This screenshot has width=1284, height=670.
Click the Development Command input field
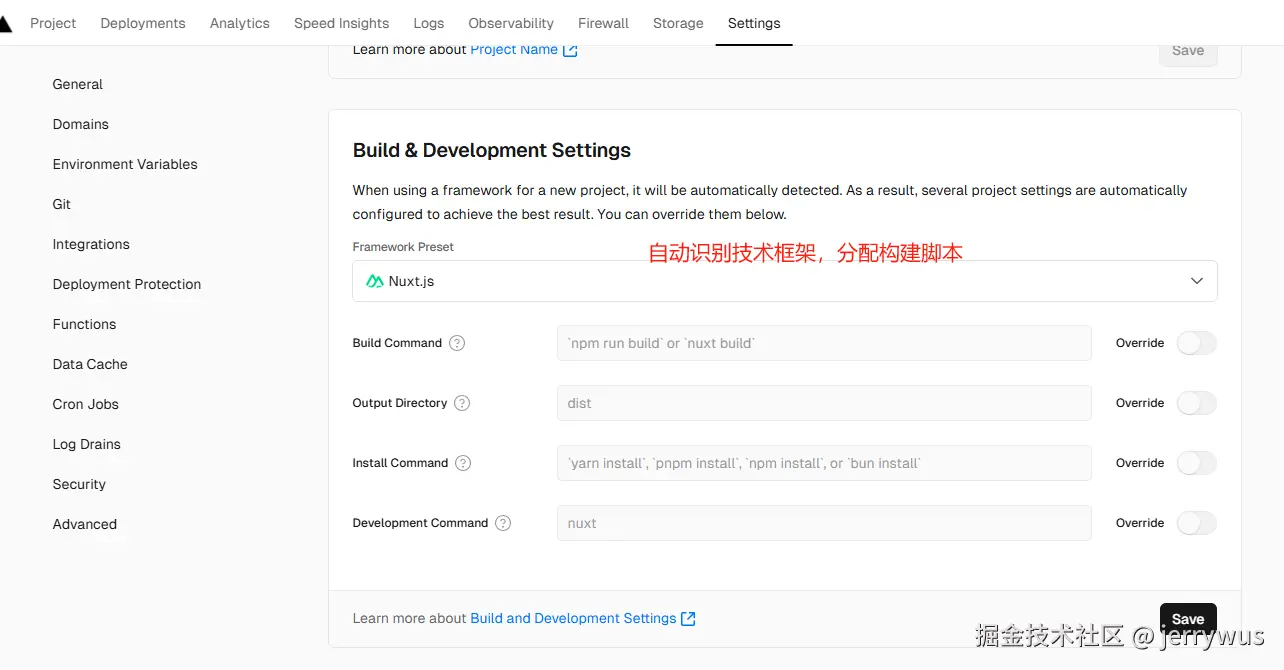click(x=824, y=523)
